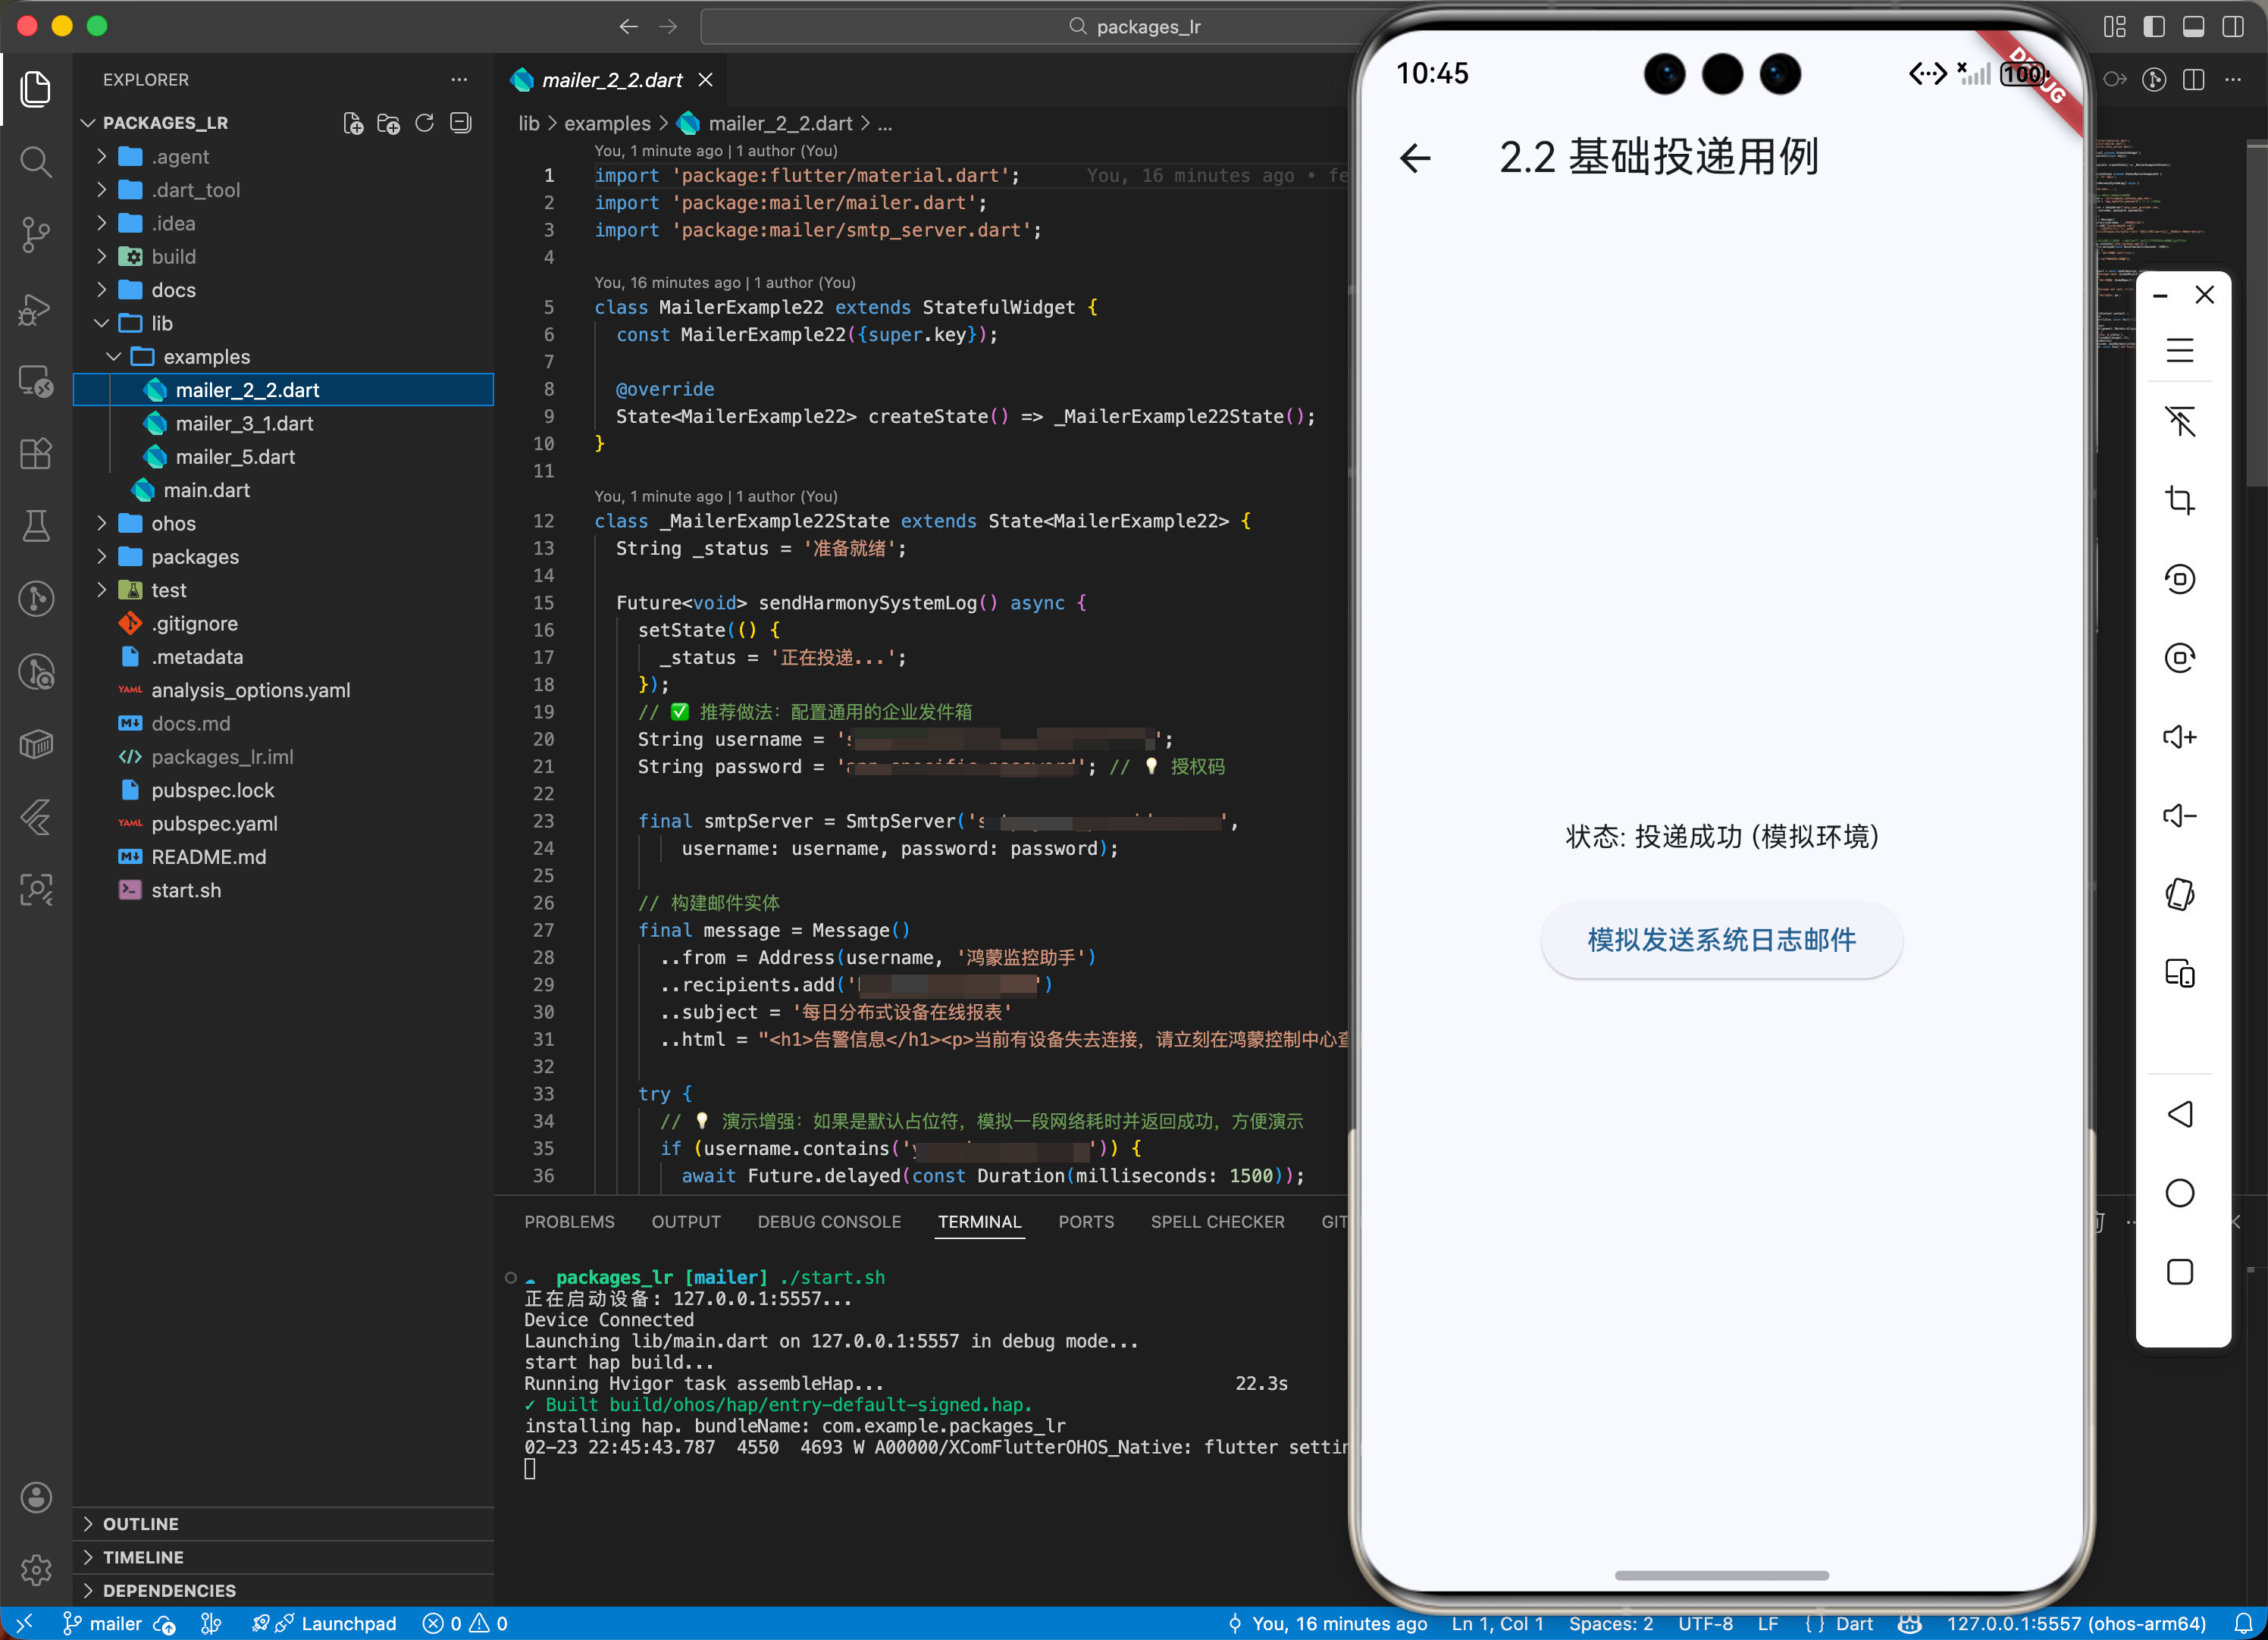Image resolution: width=2268 pixels, height=1640 pixels.
Task: Click emulator volume up icon
Action: click(2179, 737)
